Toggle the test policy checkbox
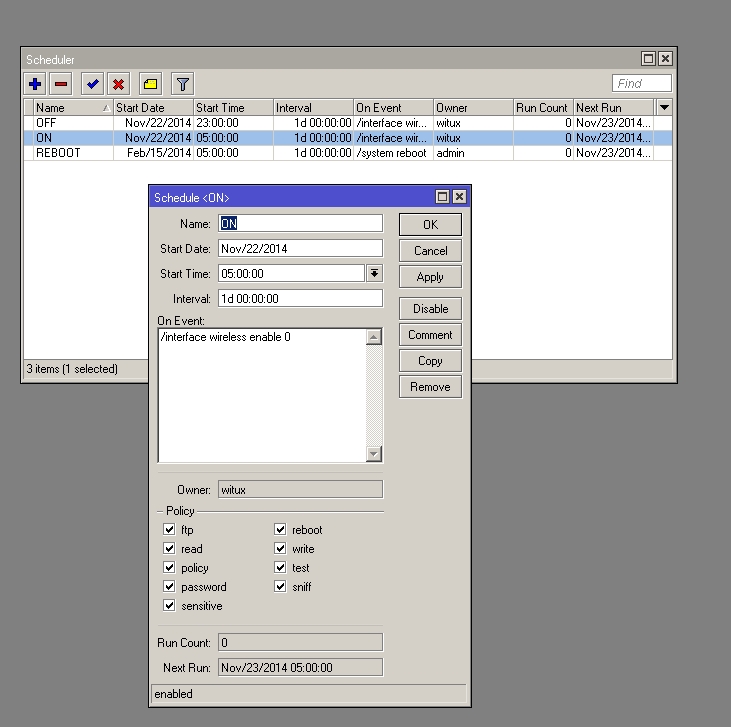Image resolution: width=731 pixels, height=727 pixels. (x=280, y=568)
